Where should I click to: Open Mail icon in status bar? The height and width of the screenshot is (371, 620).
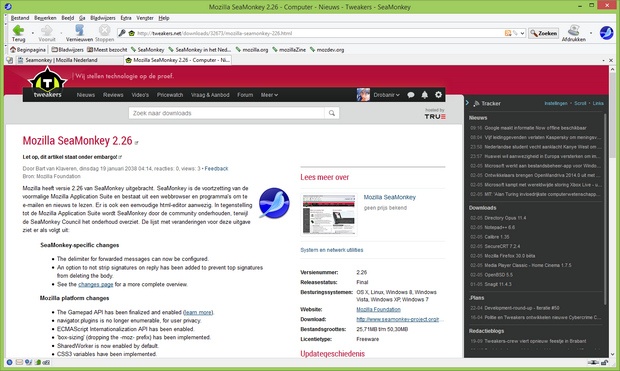(19, 362)
